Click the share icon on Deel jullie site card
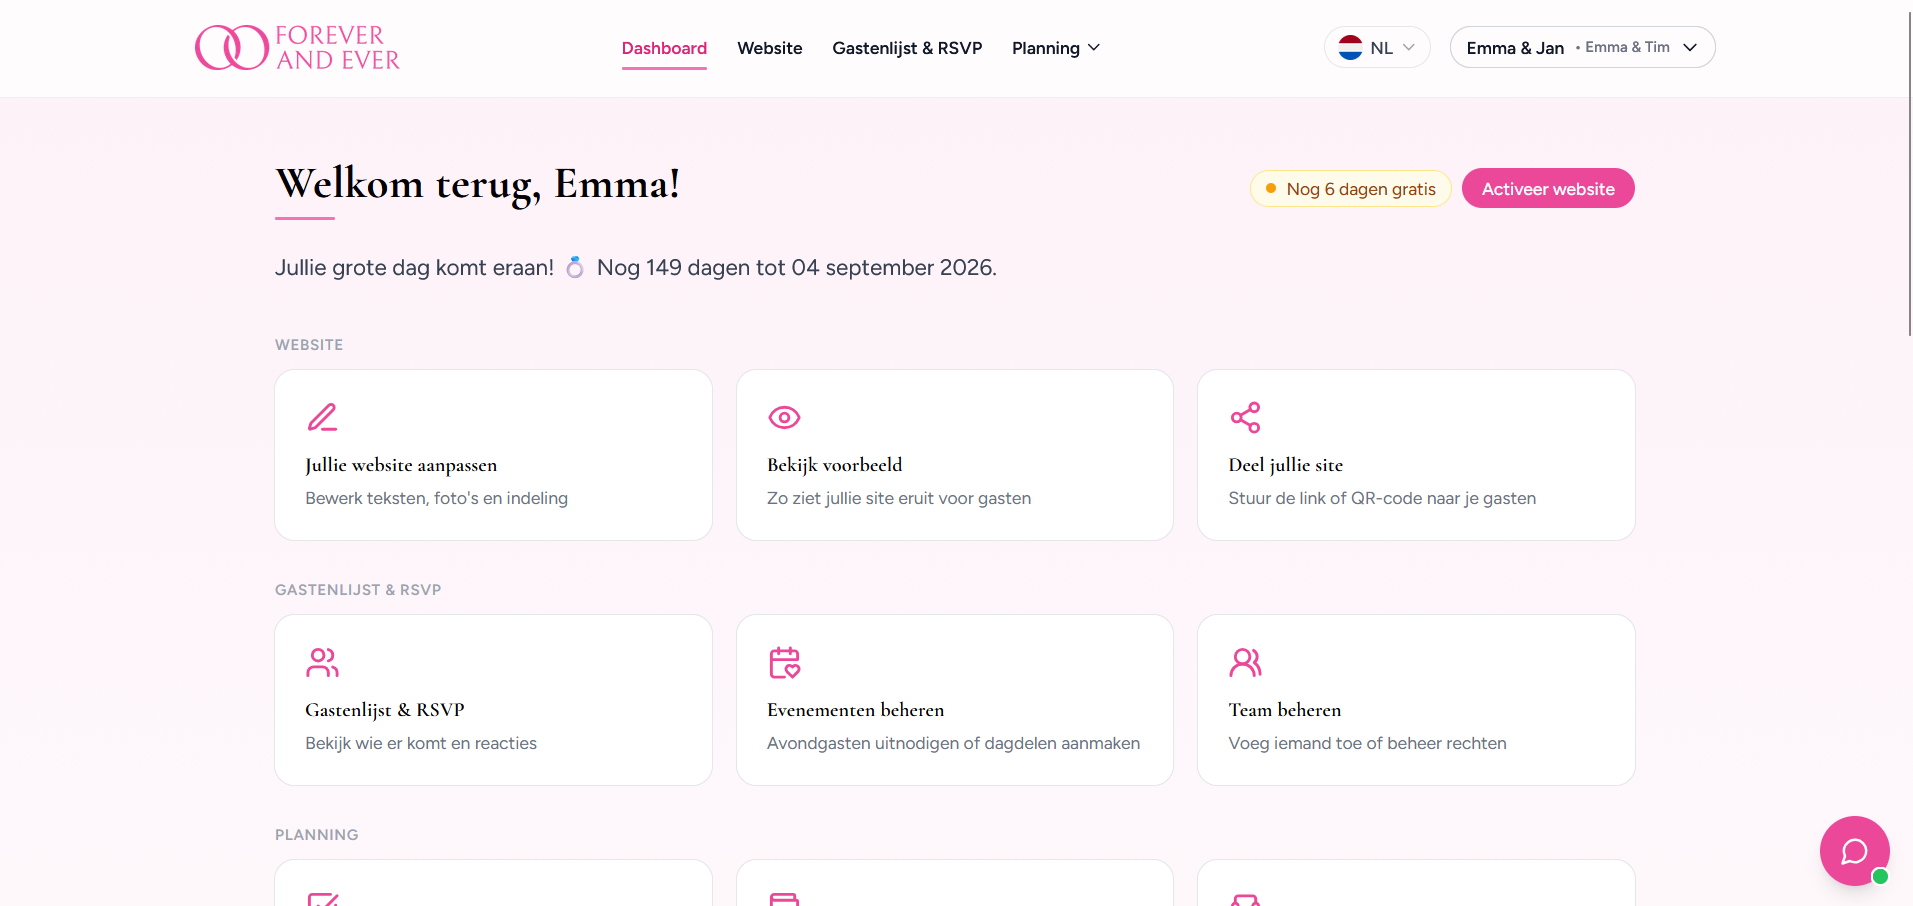1913x906 pixels. pos(1245,417)
